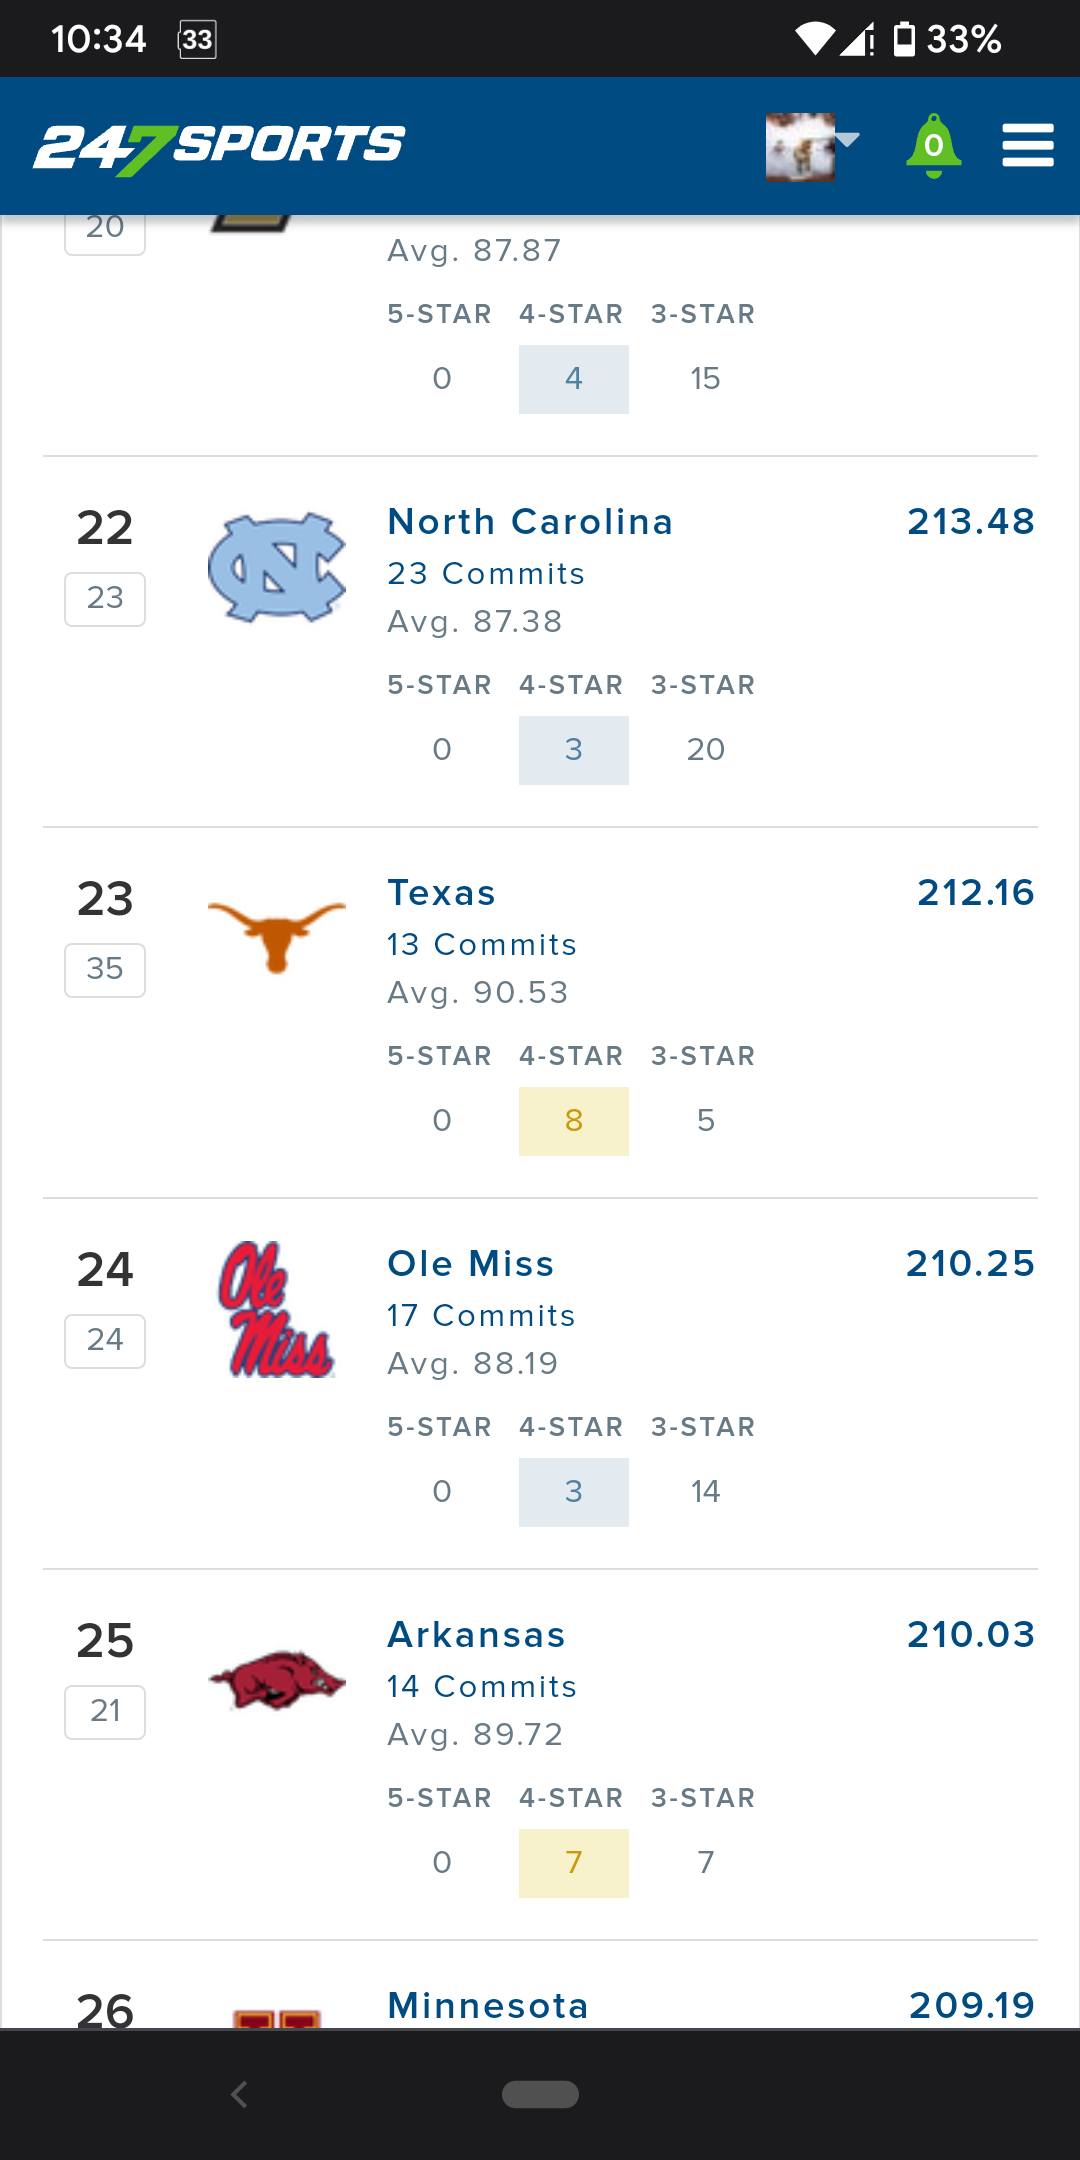Tap the 247Sports logo
1080x2160 pixels.
[219, 147]
